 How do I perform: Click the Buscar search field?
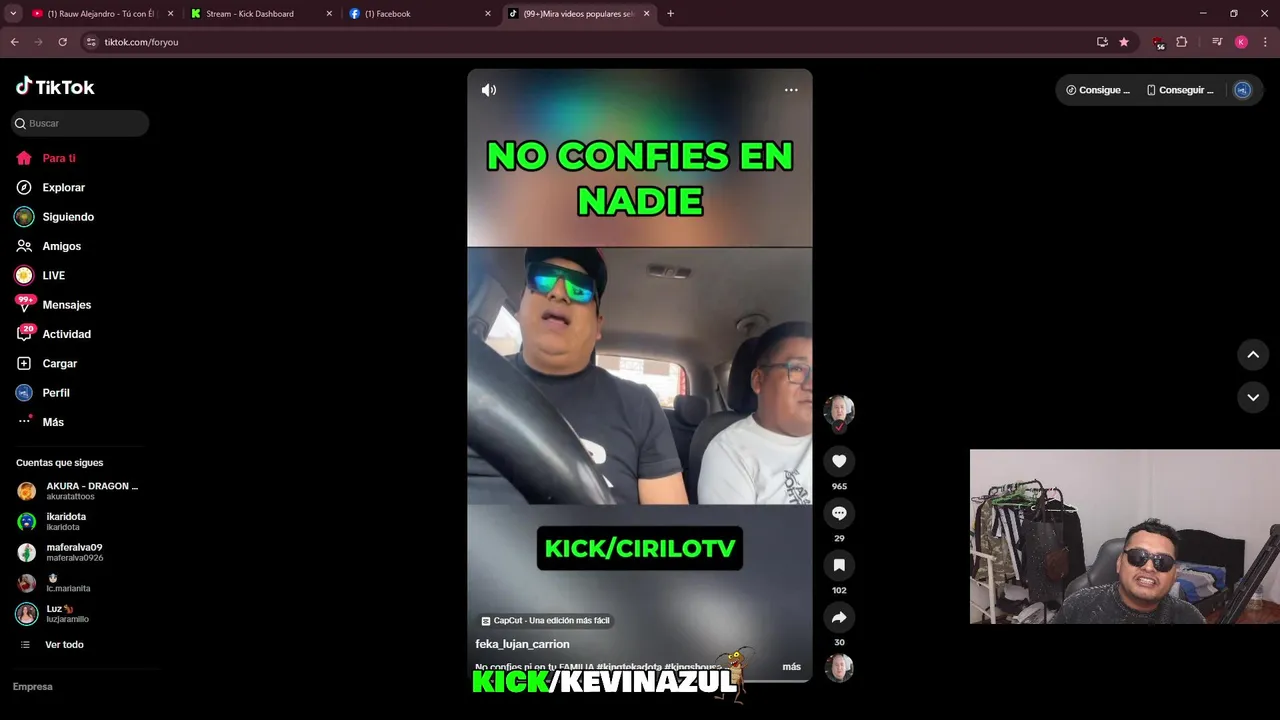point(80,123)
